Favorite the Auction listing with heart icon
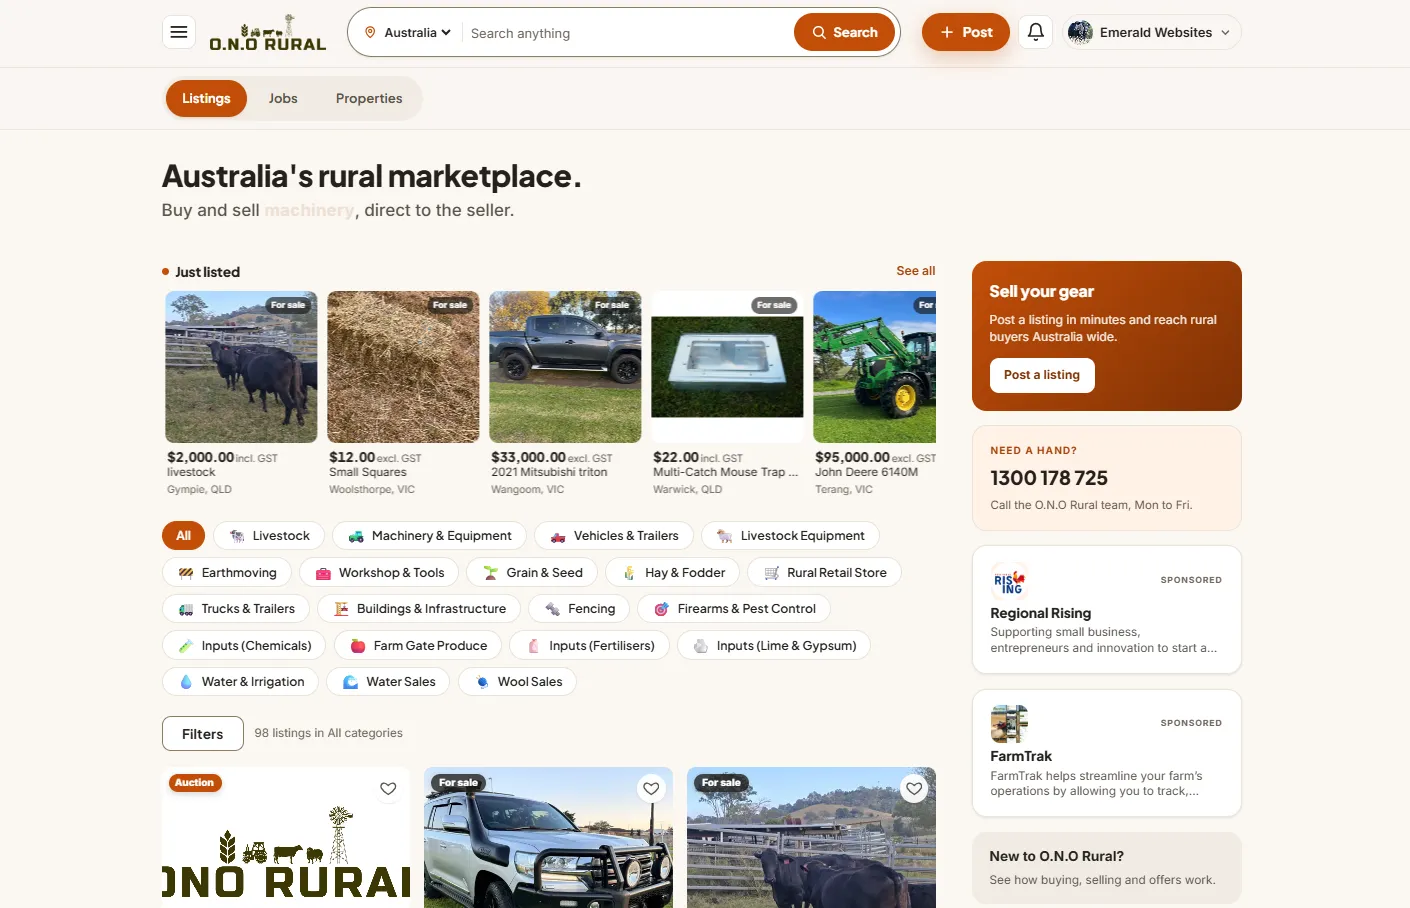Image resolution: width=1410 pixels, height=908 pixels. (388, 789)
